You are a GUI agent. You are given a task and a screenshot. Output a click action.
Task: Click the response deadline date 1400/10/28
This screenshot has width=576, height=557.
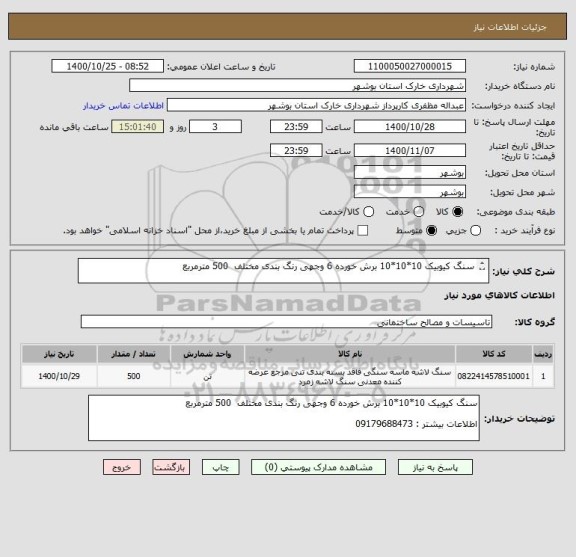(410, 127)
